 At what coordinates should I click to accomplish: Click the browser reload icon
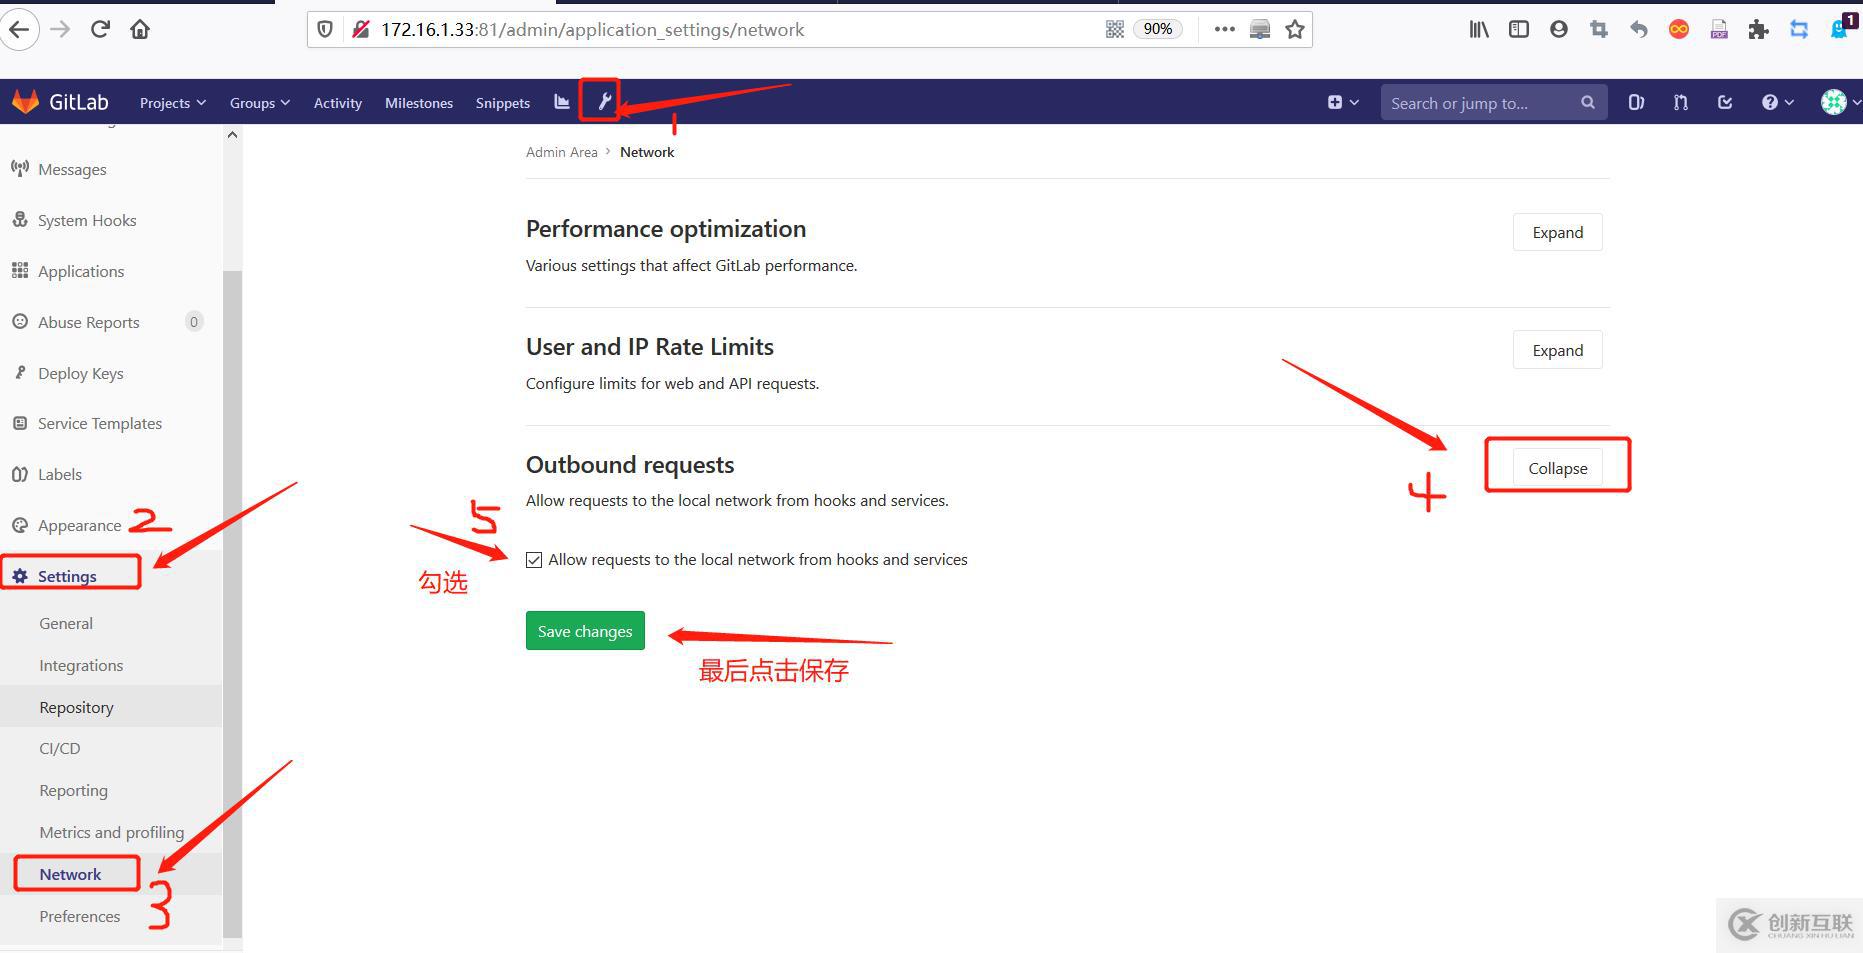coord(100,29)
